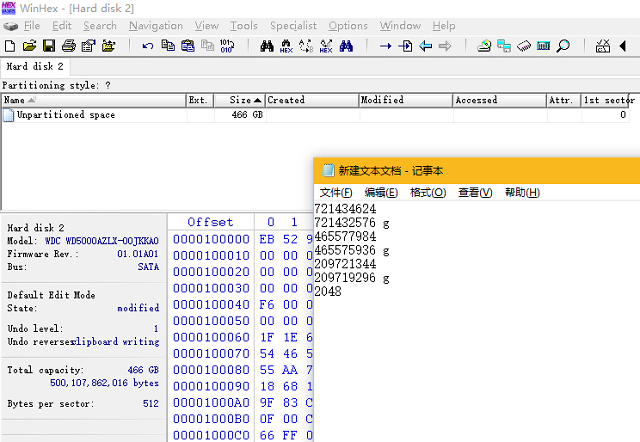Click the Open Disk toolbar icon

(484, 46)
